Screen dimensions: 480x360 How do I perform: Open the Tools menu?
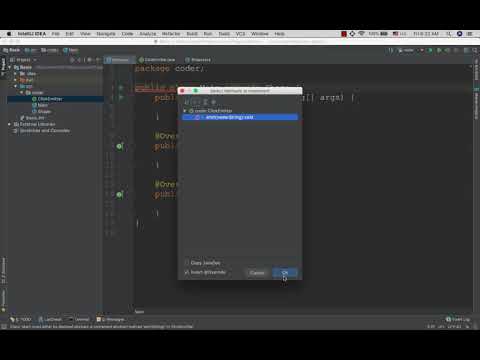224,34
